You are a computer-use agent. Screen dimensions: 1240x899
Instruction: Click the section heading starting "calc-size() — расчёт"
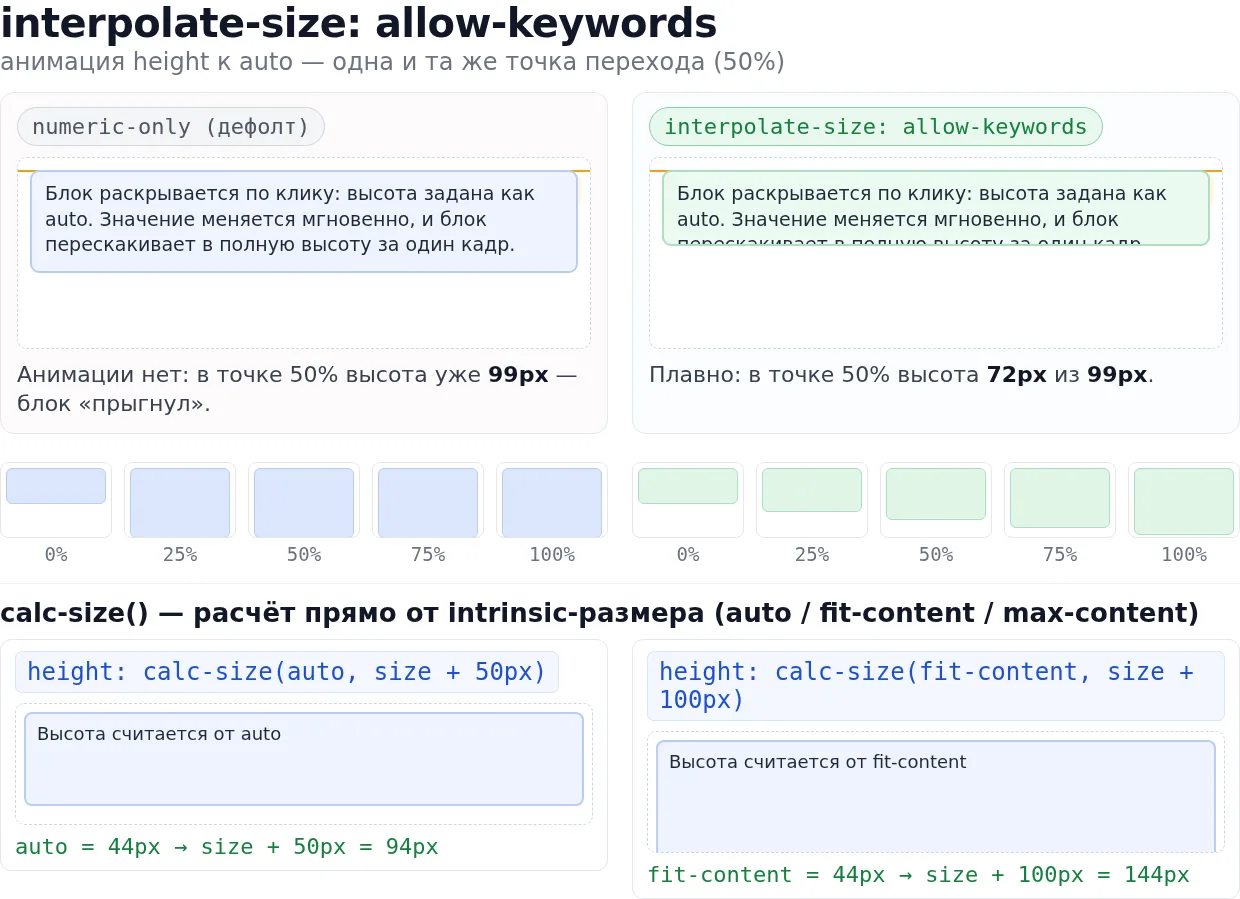coord(600,613)
